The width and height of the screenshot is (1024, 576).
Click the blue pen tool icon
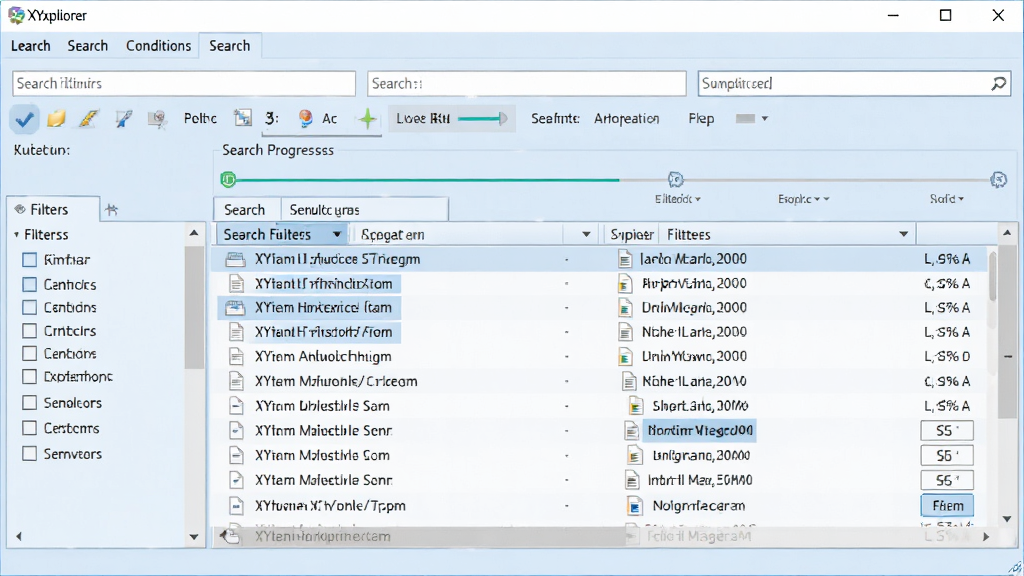click(x=123, y=118)
